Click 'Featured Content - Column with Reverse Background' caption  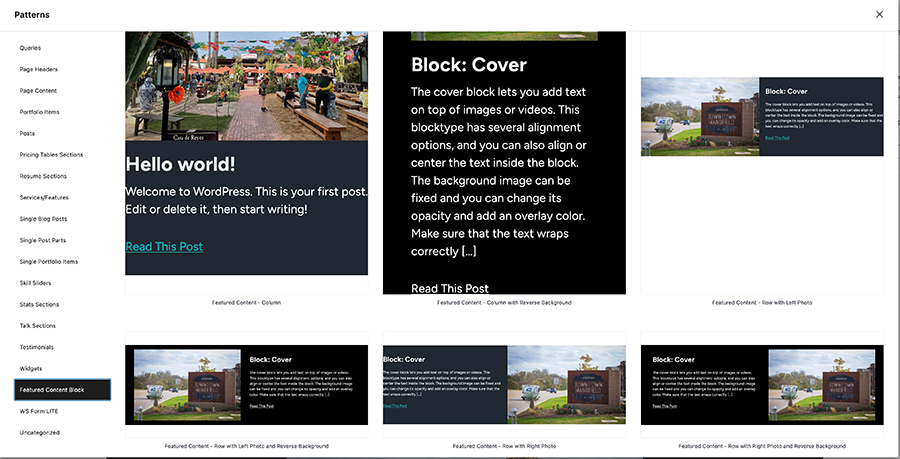(504, 302)
